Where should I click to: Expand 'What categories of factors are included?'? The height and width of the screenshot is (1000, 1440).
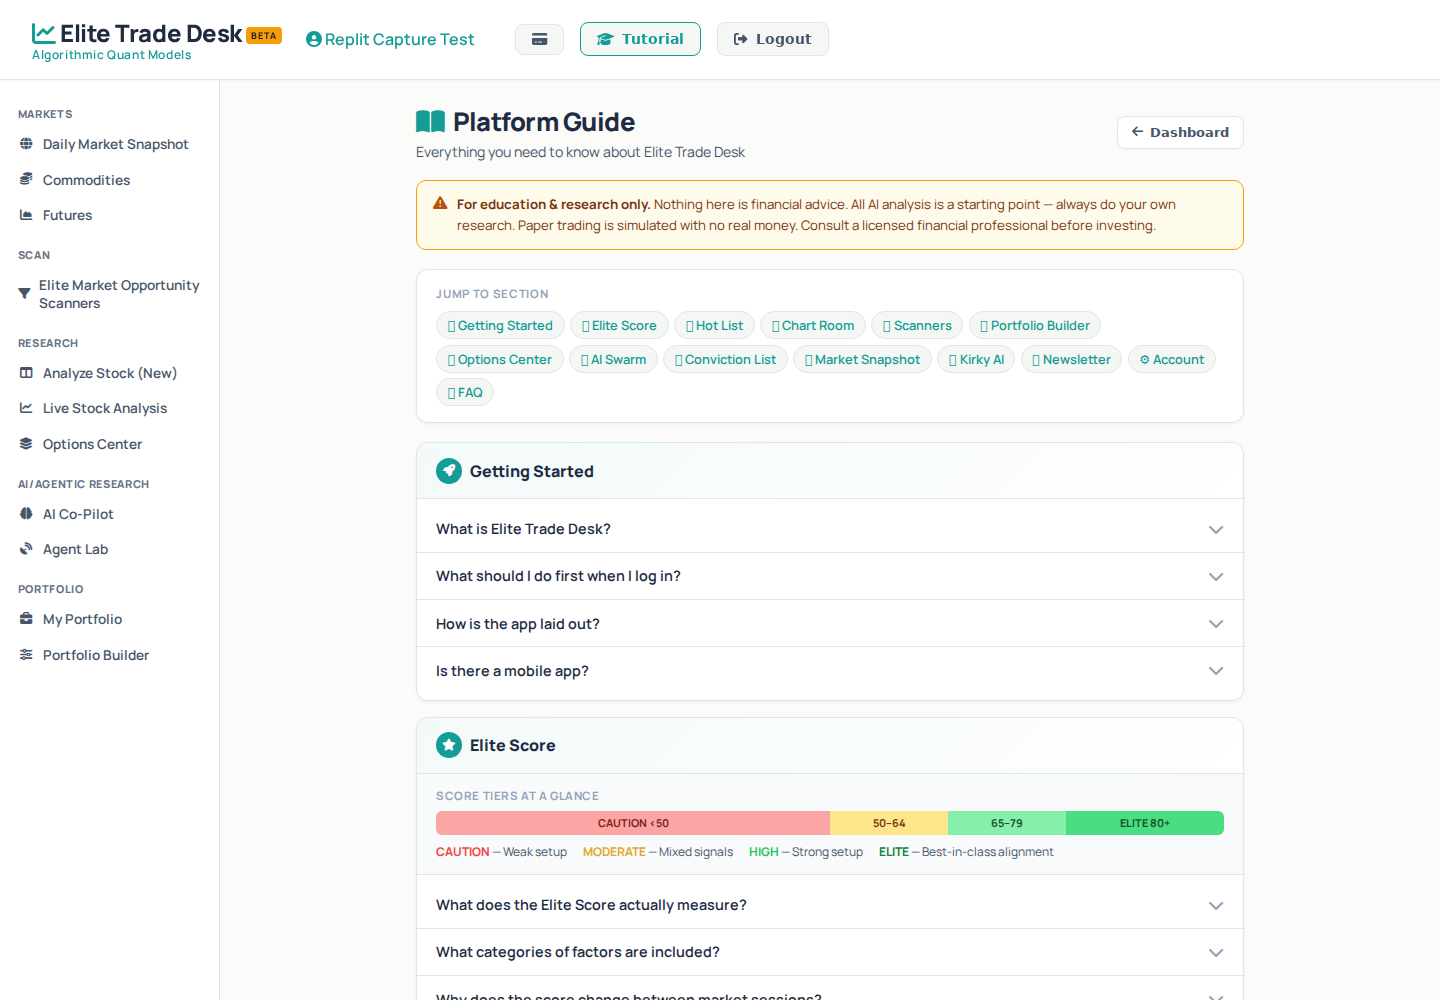[x=830, y=952]
